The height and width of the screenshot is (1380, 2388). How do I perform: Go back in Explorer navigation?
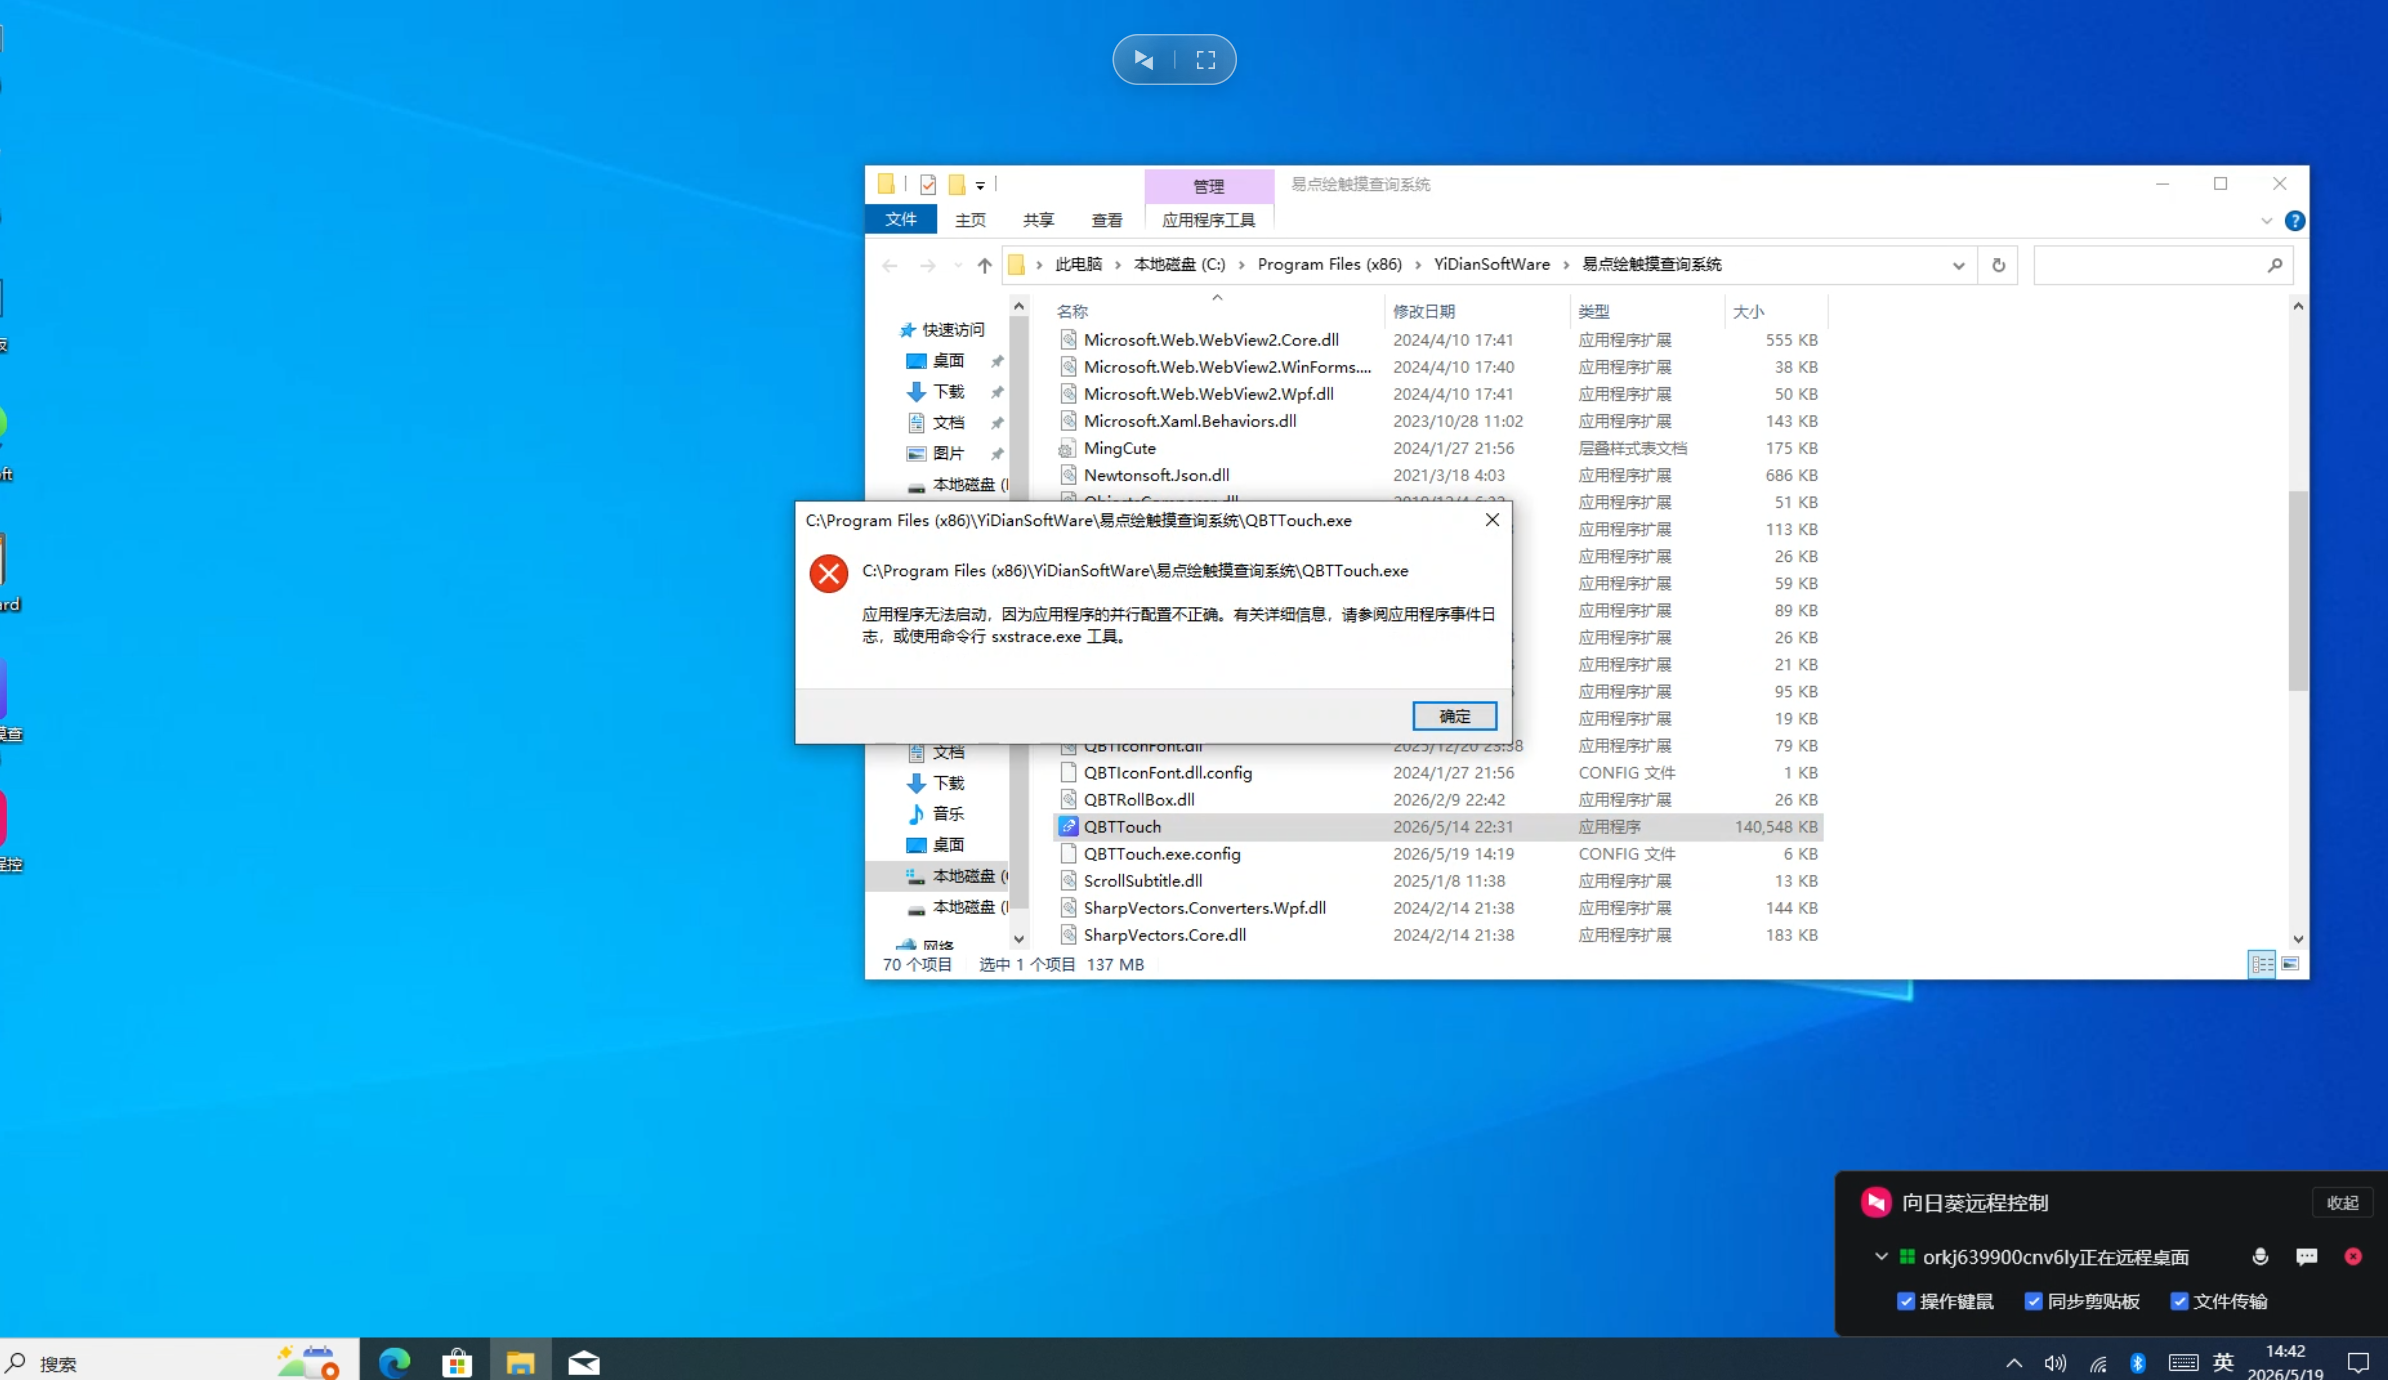click(890, 265)
